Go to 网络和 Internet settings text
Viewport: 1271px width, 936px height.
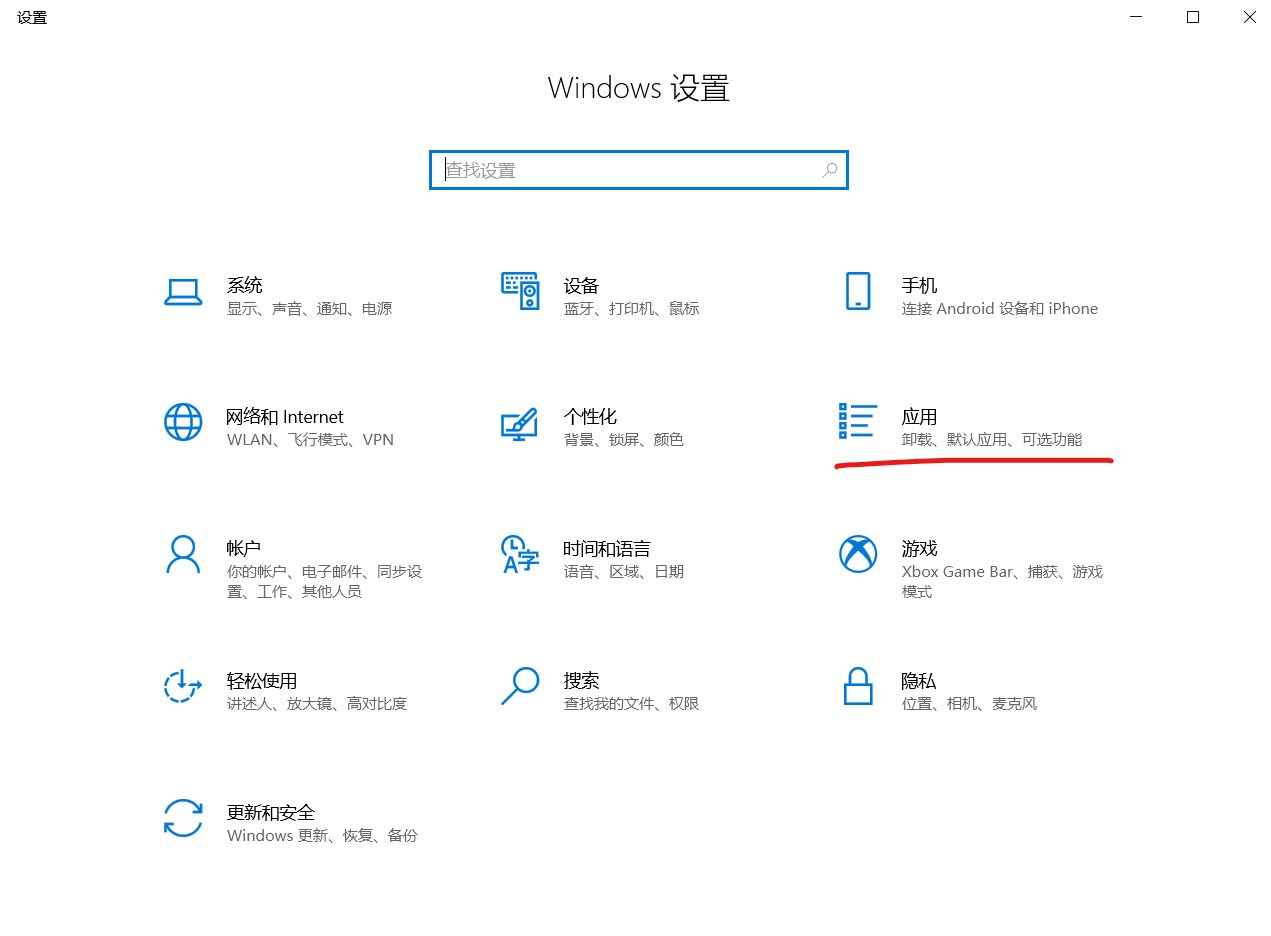[x=285, y=416]
